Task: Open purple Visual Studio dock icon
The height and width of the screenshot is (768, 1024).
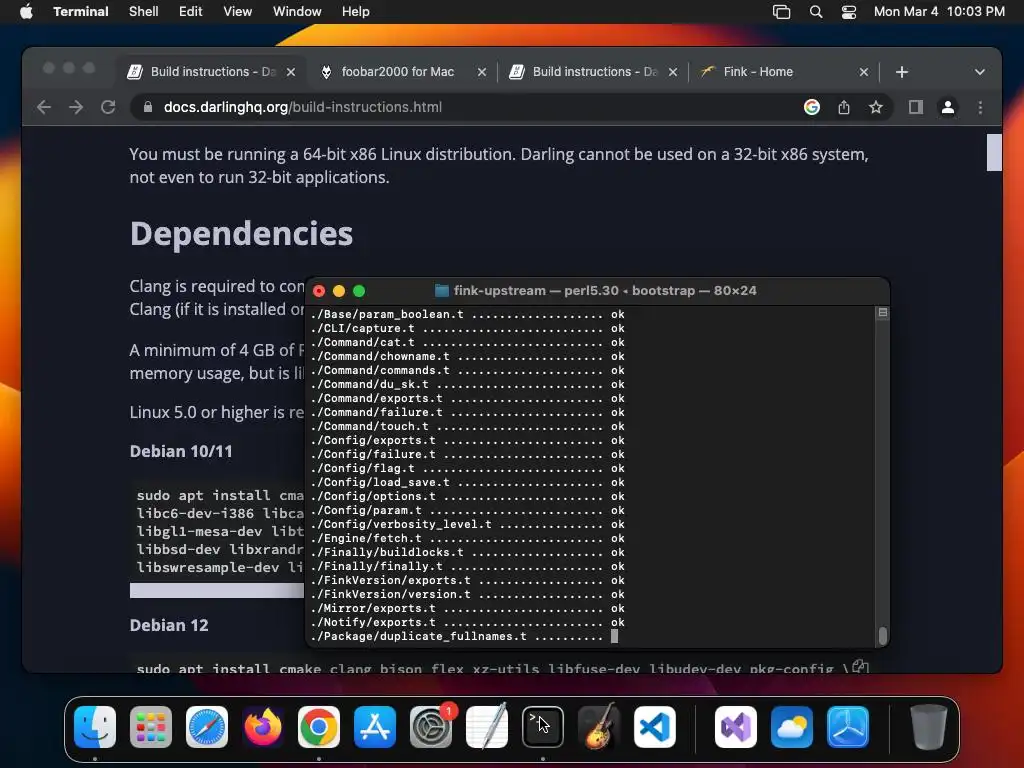Action: [x=736, y=726]
